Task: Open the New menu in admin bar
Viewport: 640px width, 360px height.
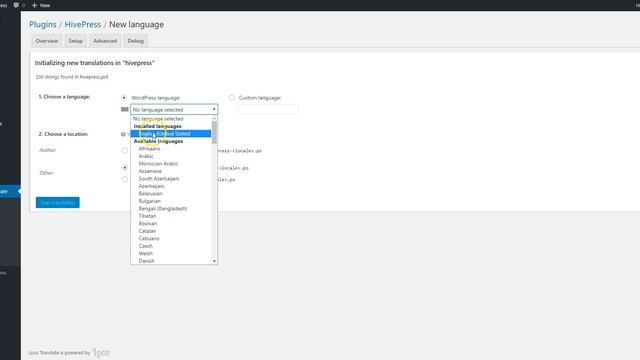Action: (x=41, y=5)
